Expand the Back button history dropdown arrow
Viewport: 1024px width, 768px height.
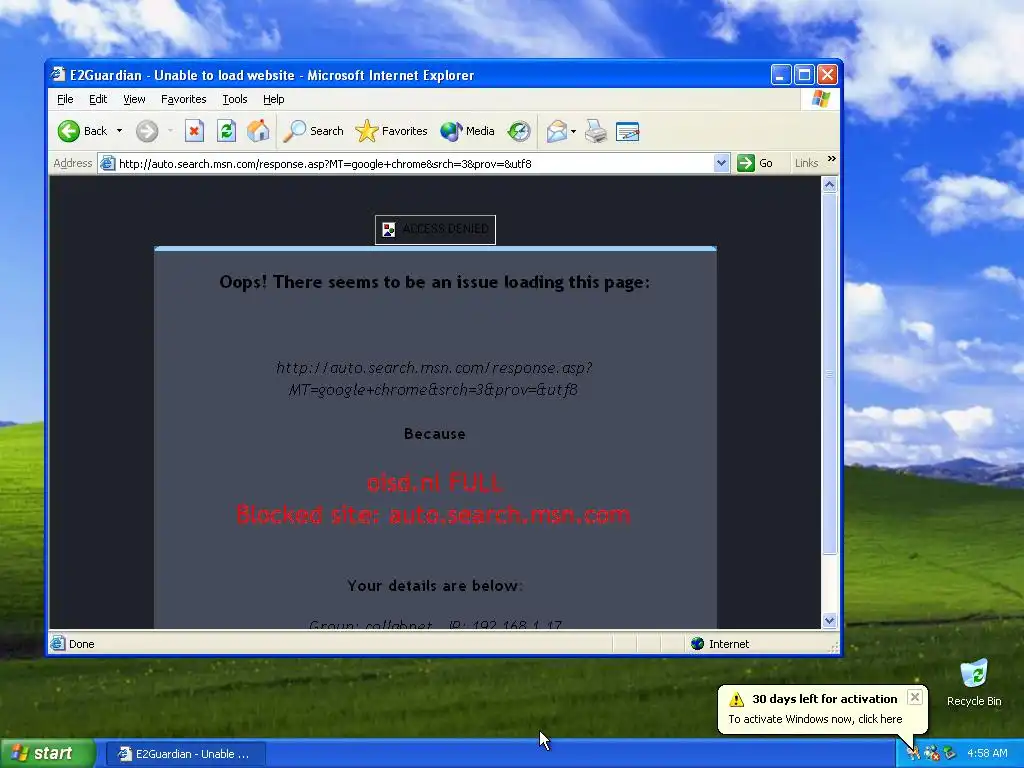tap(120, 131)
